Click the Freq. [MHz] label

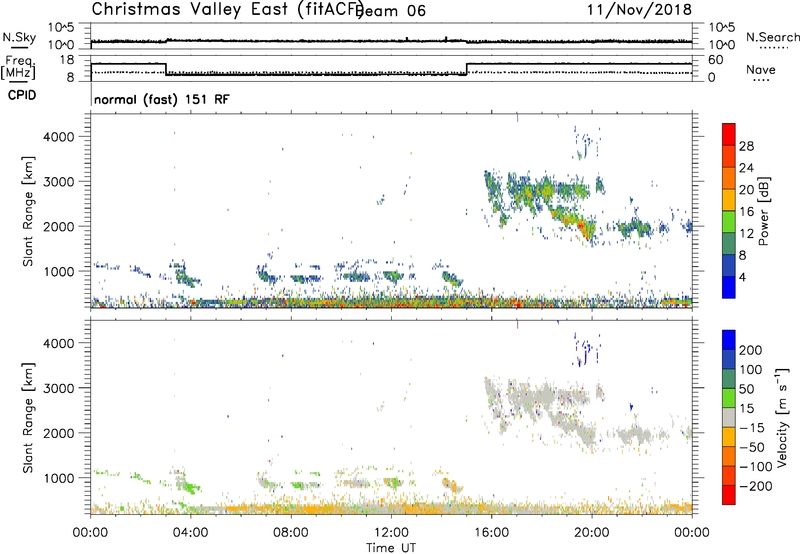point(19,67)
